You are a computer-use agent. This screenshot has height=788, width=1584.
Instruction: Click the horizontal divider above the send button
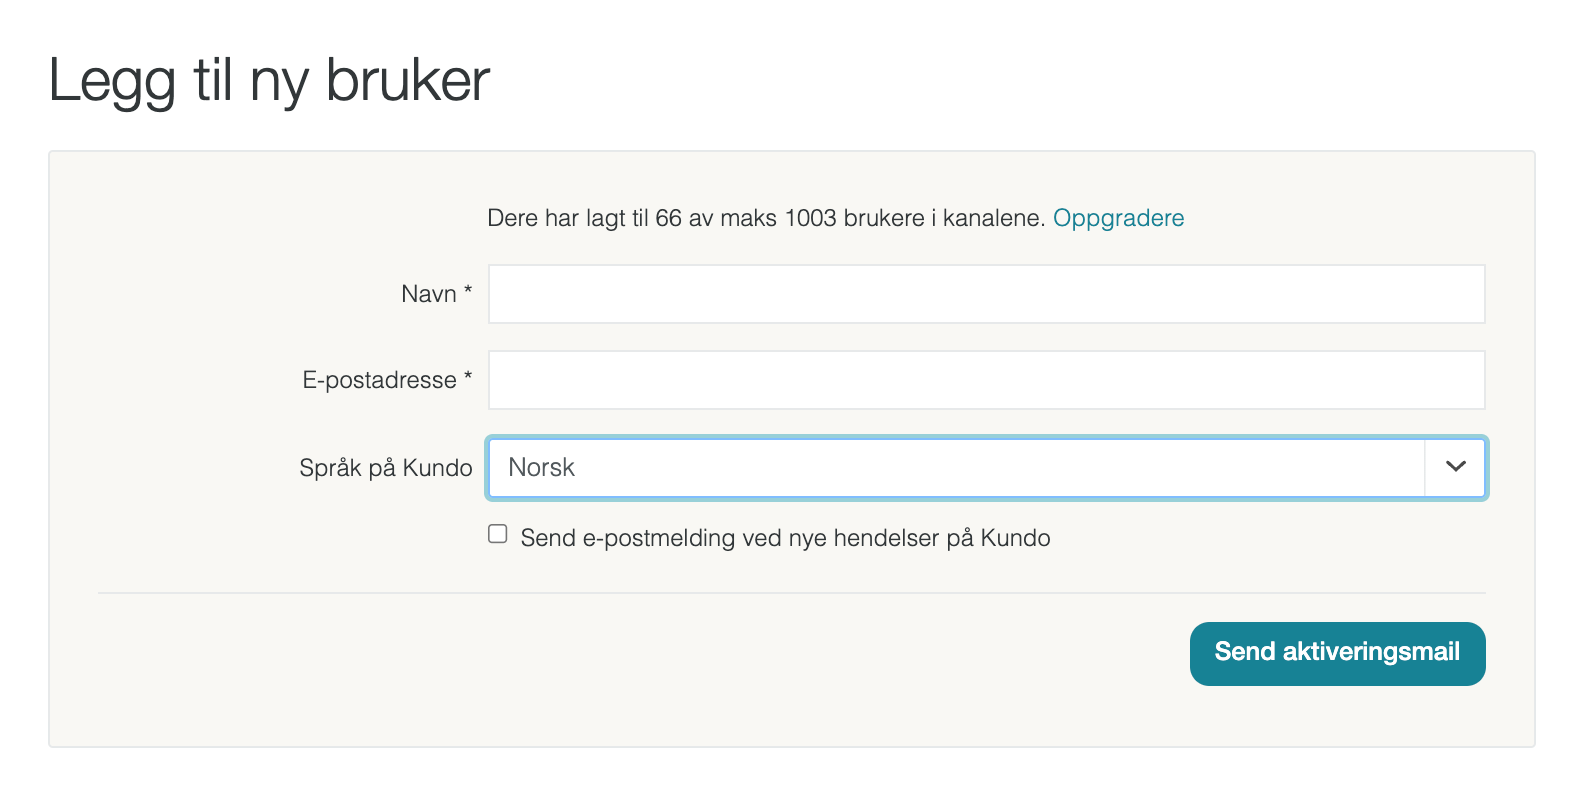pos(791,593)
